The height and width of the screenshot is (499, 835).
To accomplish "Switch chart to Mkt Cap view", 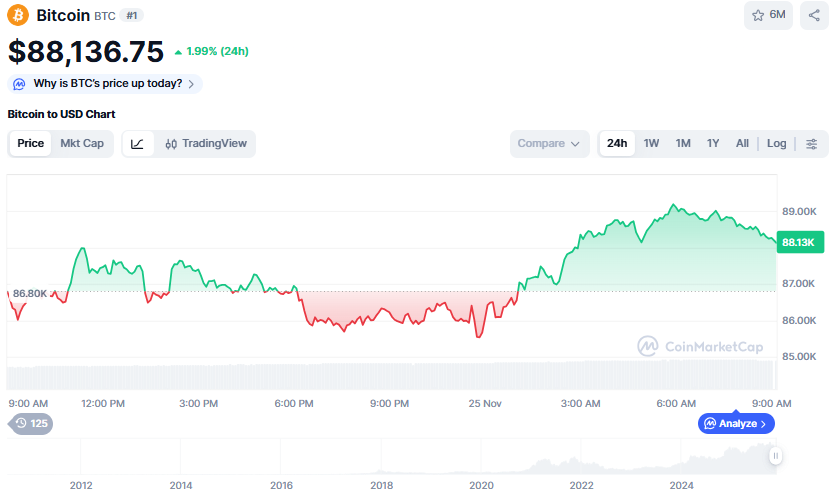I will coord(82,144).
